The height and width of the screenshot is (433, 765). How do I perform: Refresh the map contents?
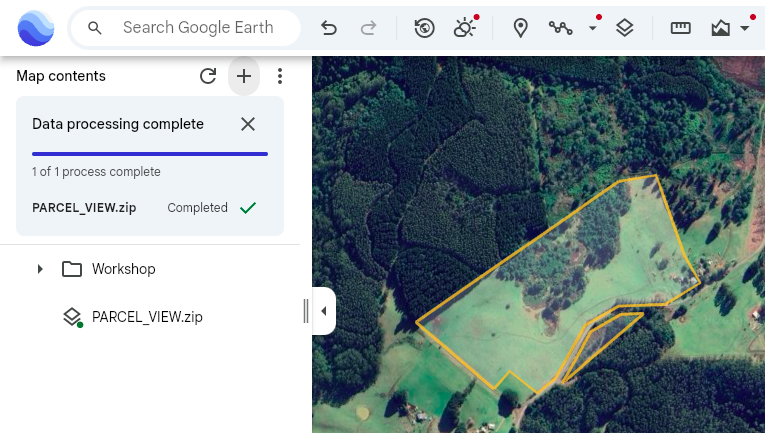pos(208,76)
